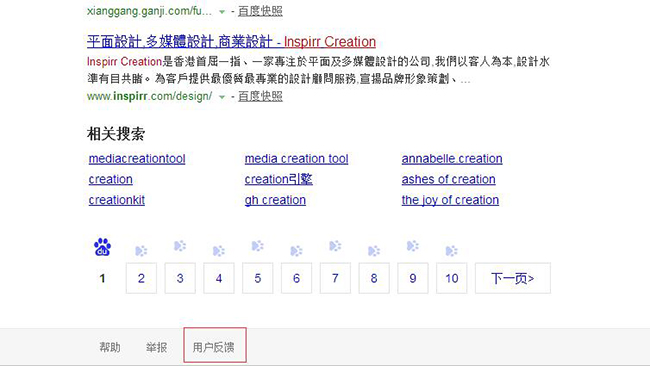Search related term ashes of creation

coord(449,179)
